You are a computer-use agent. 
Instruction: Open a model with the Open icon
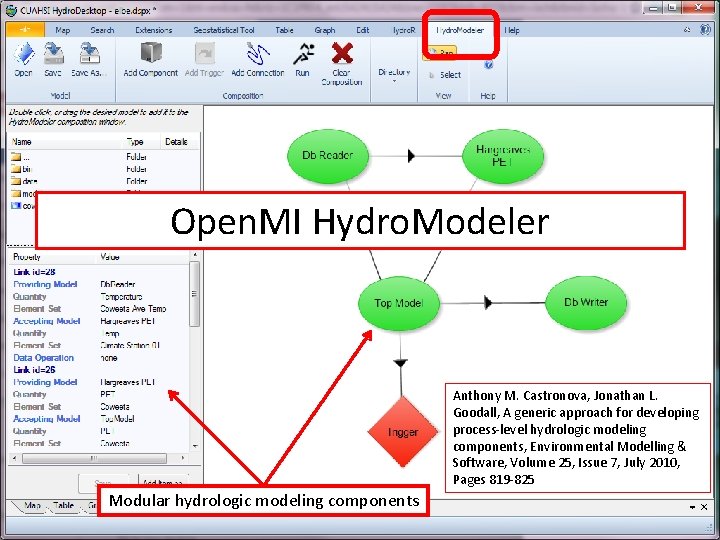point(23,59)
